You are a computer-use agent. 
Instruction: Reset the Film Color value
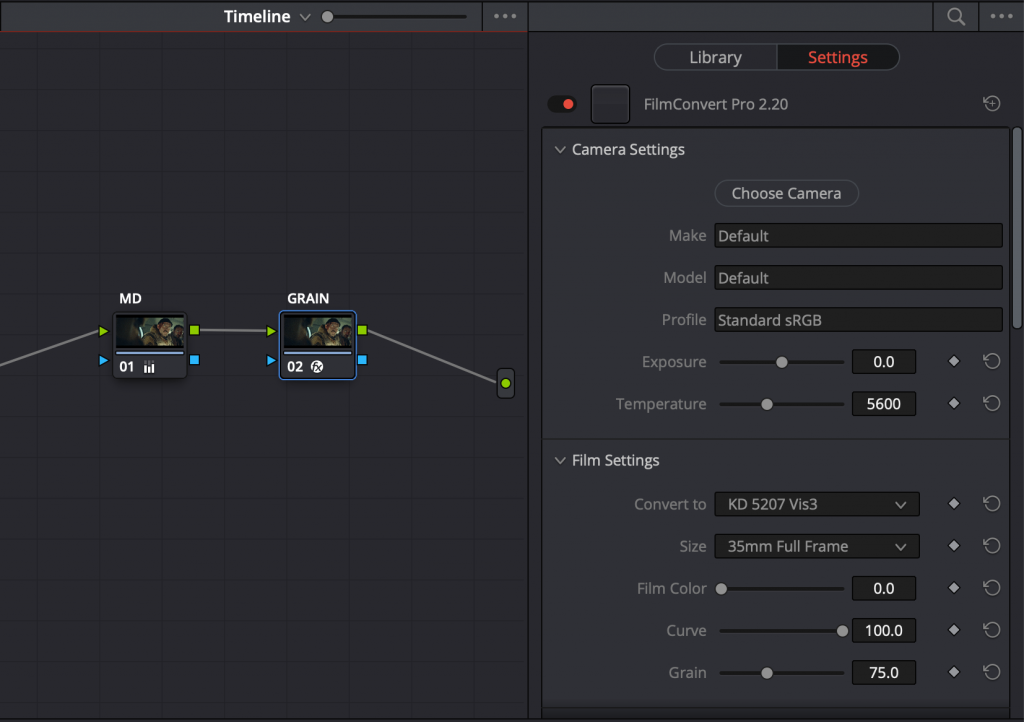tap(991, 588)
